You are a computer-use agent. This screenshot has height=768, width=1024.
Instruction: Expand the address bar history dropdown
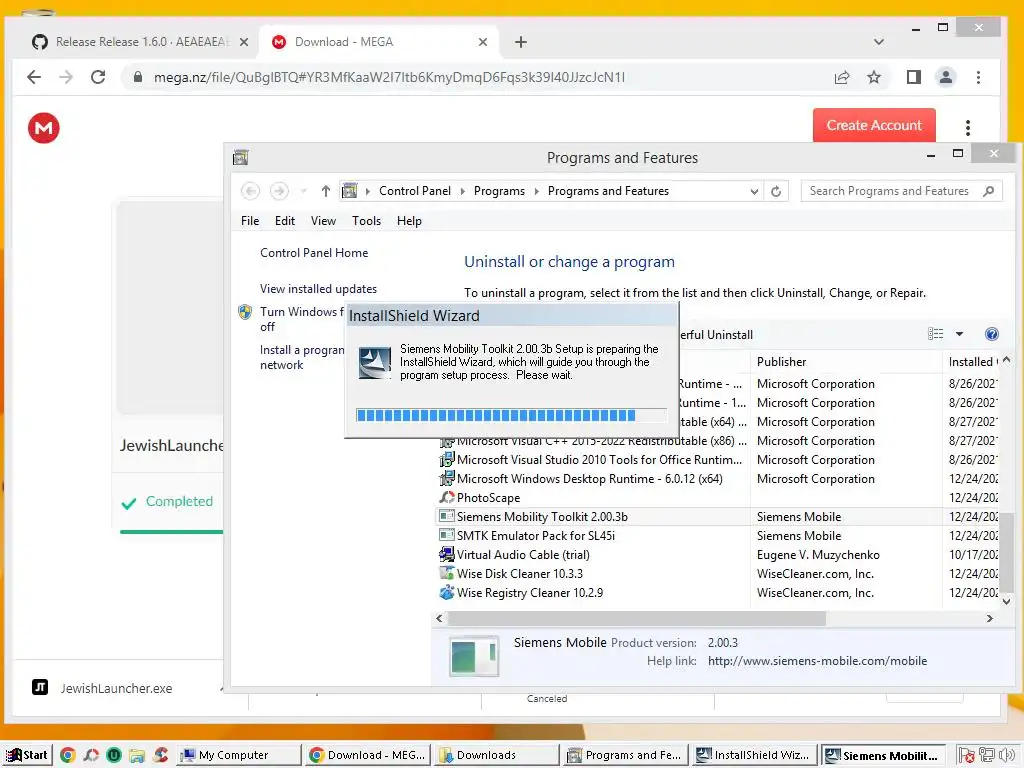[x=754, y=191]
